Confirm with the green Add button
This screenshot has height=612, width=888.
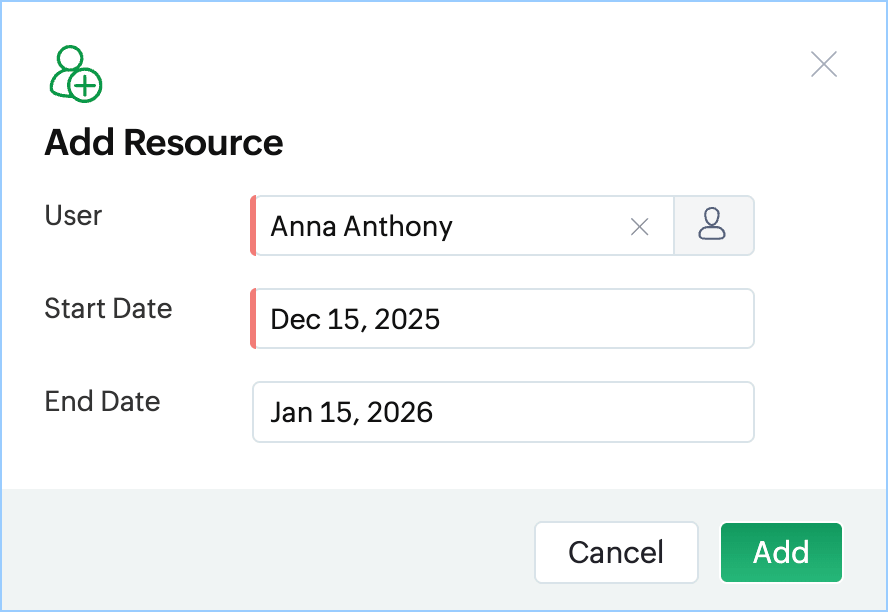[781, 552]
